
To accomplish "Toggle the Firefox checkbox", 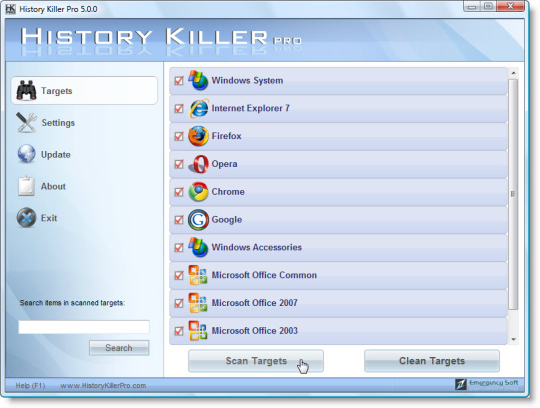I will pyautogui.click(x=179, y=136).
